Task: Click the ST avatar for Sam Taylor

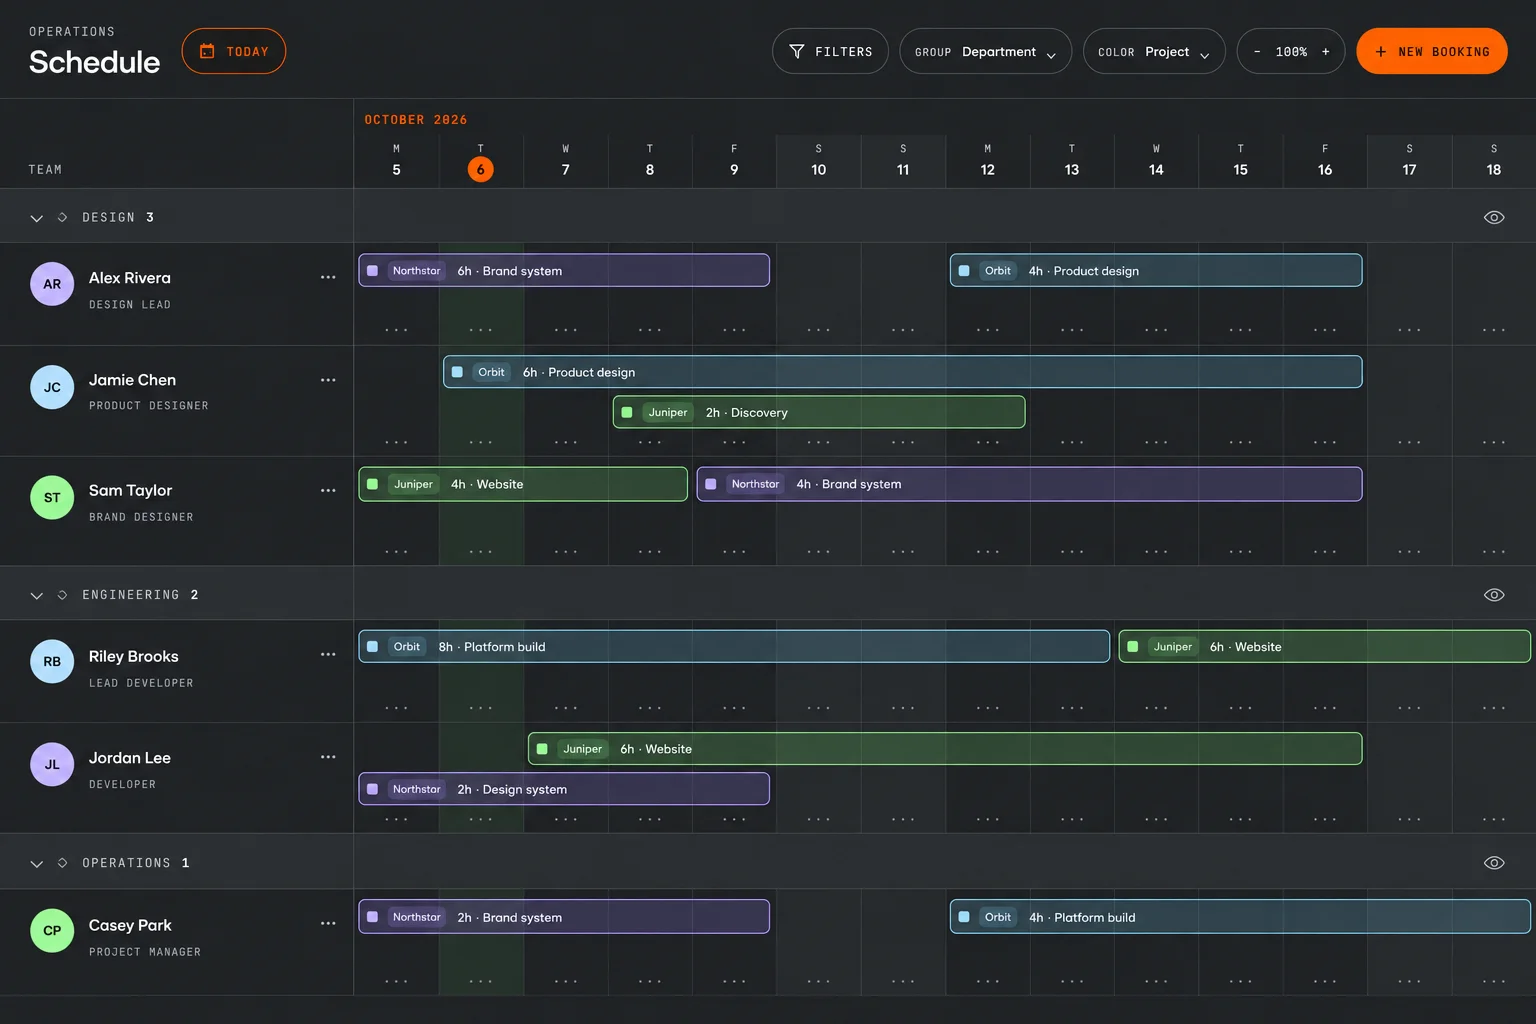Action: 52,497
